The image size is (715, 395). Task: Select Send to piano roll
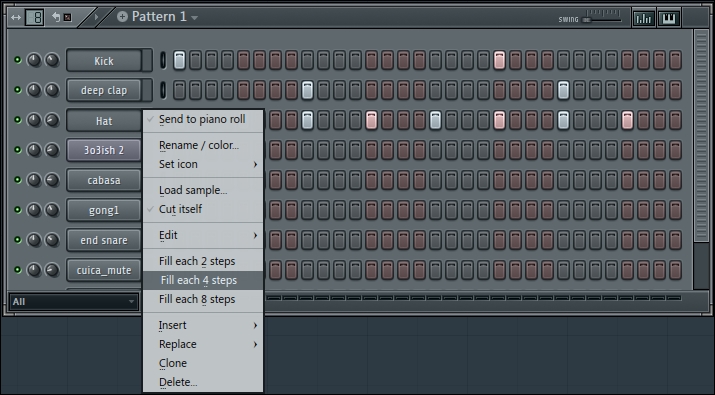pos(203,119)
